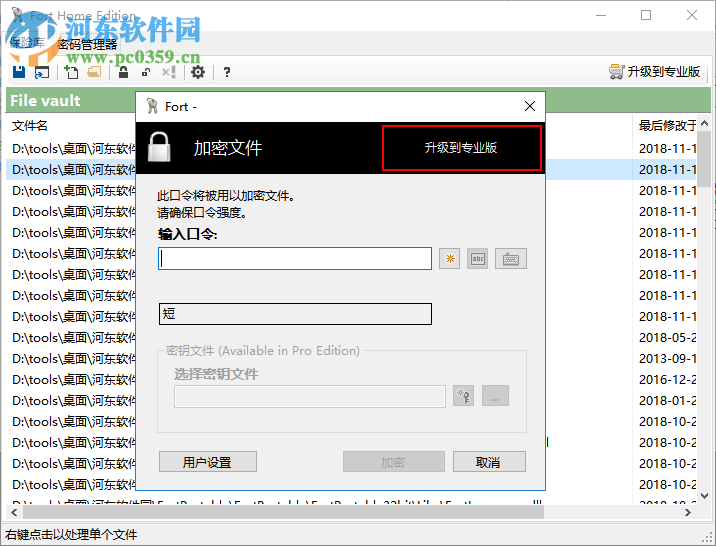Screen dimensions: 716x546
Task: Click 升级到专业版 in the black dialog header
Action: coord(462,148)
